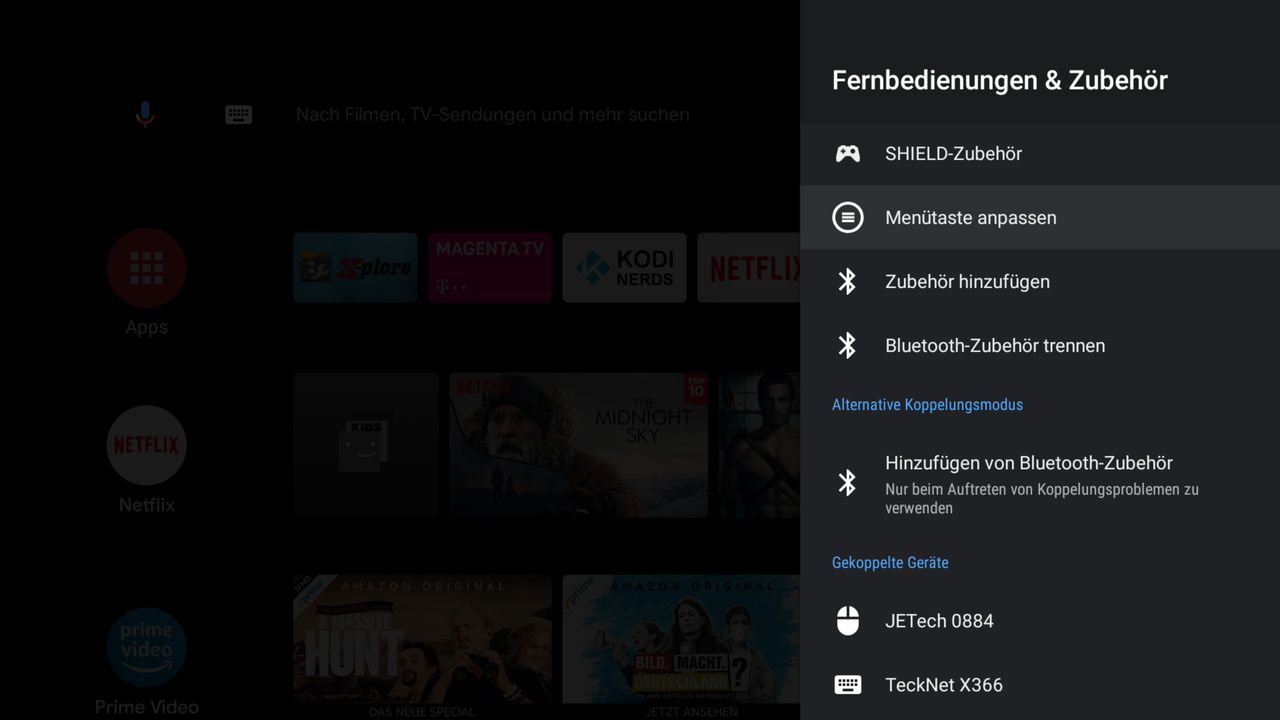Open the round Netflix channel icon
1280x720 pixels.
pos(146,445)
